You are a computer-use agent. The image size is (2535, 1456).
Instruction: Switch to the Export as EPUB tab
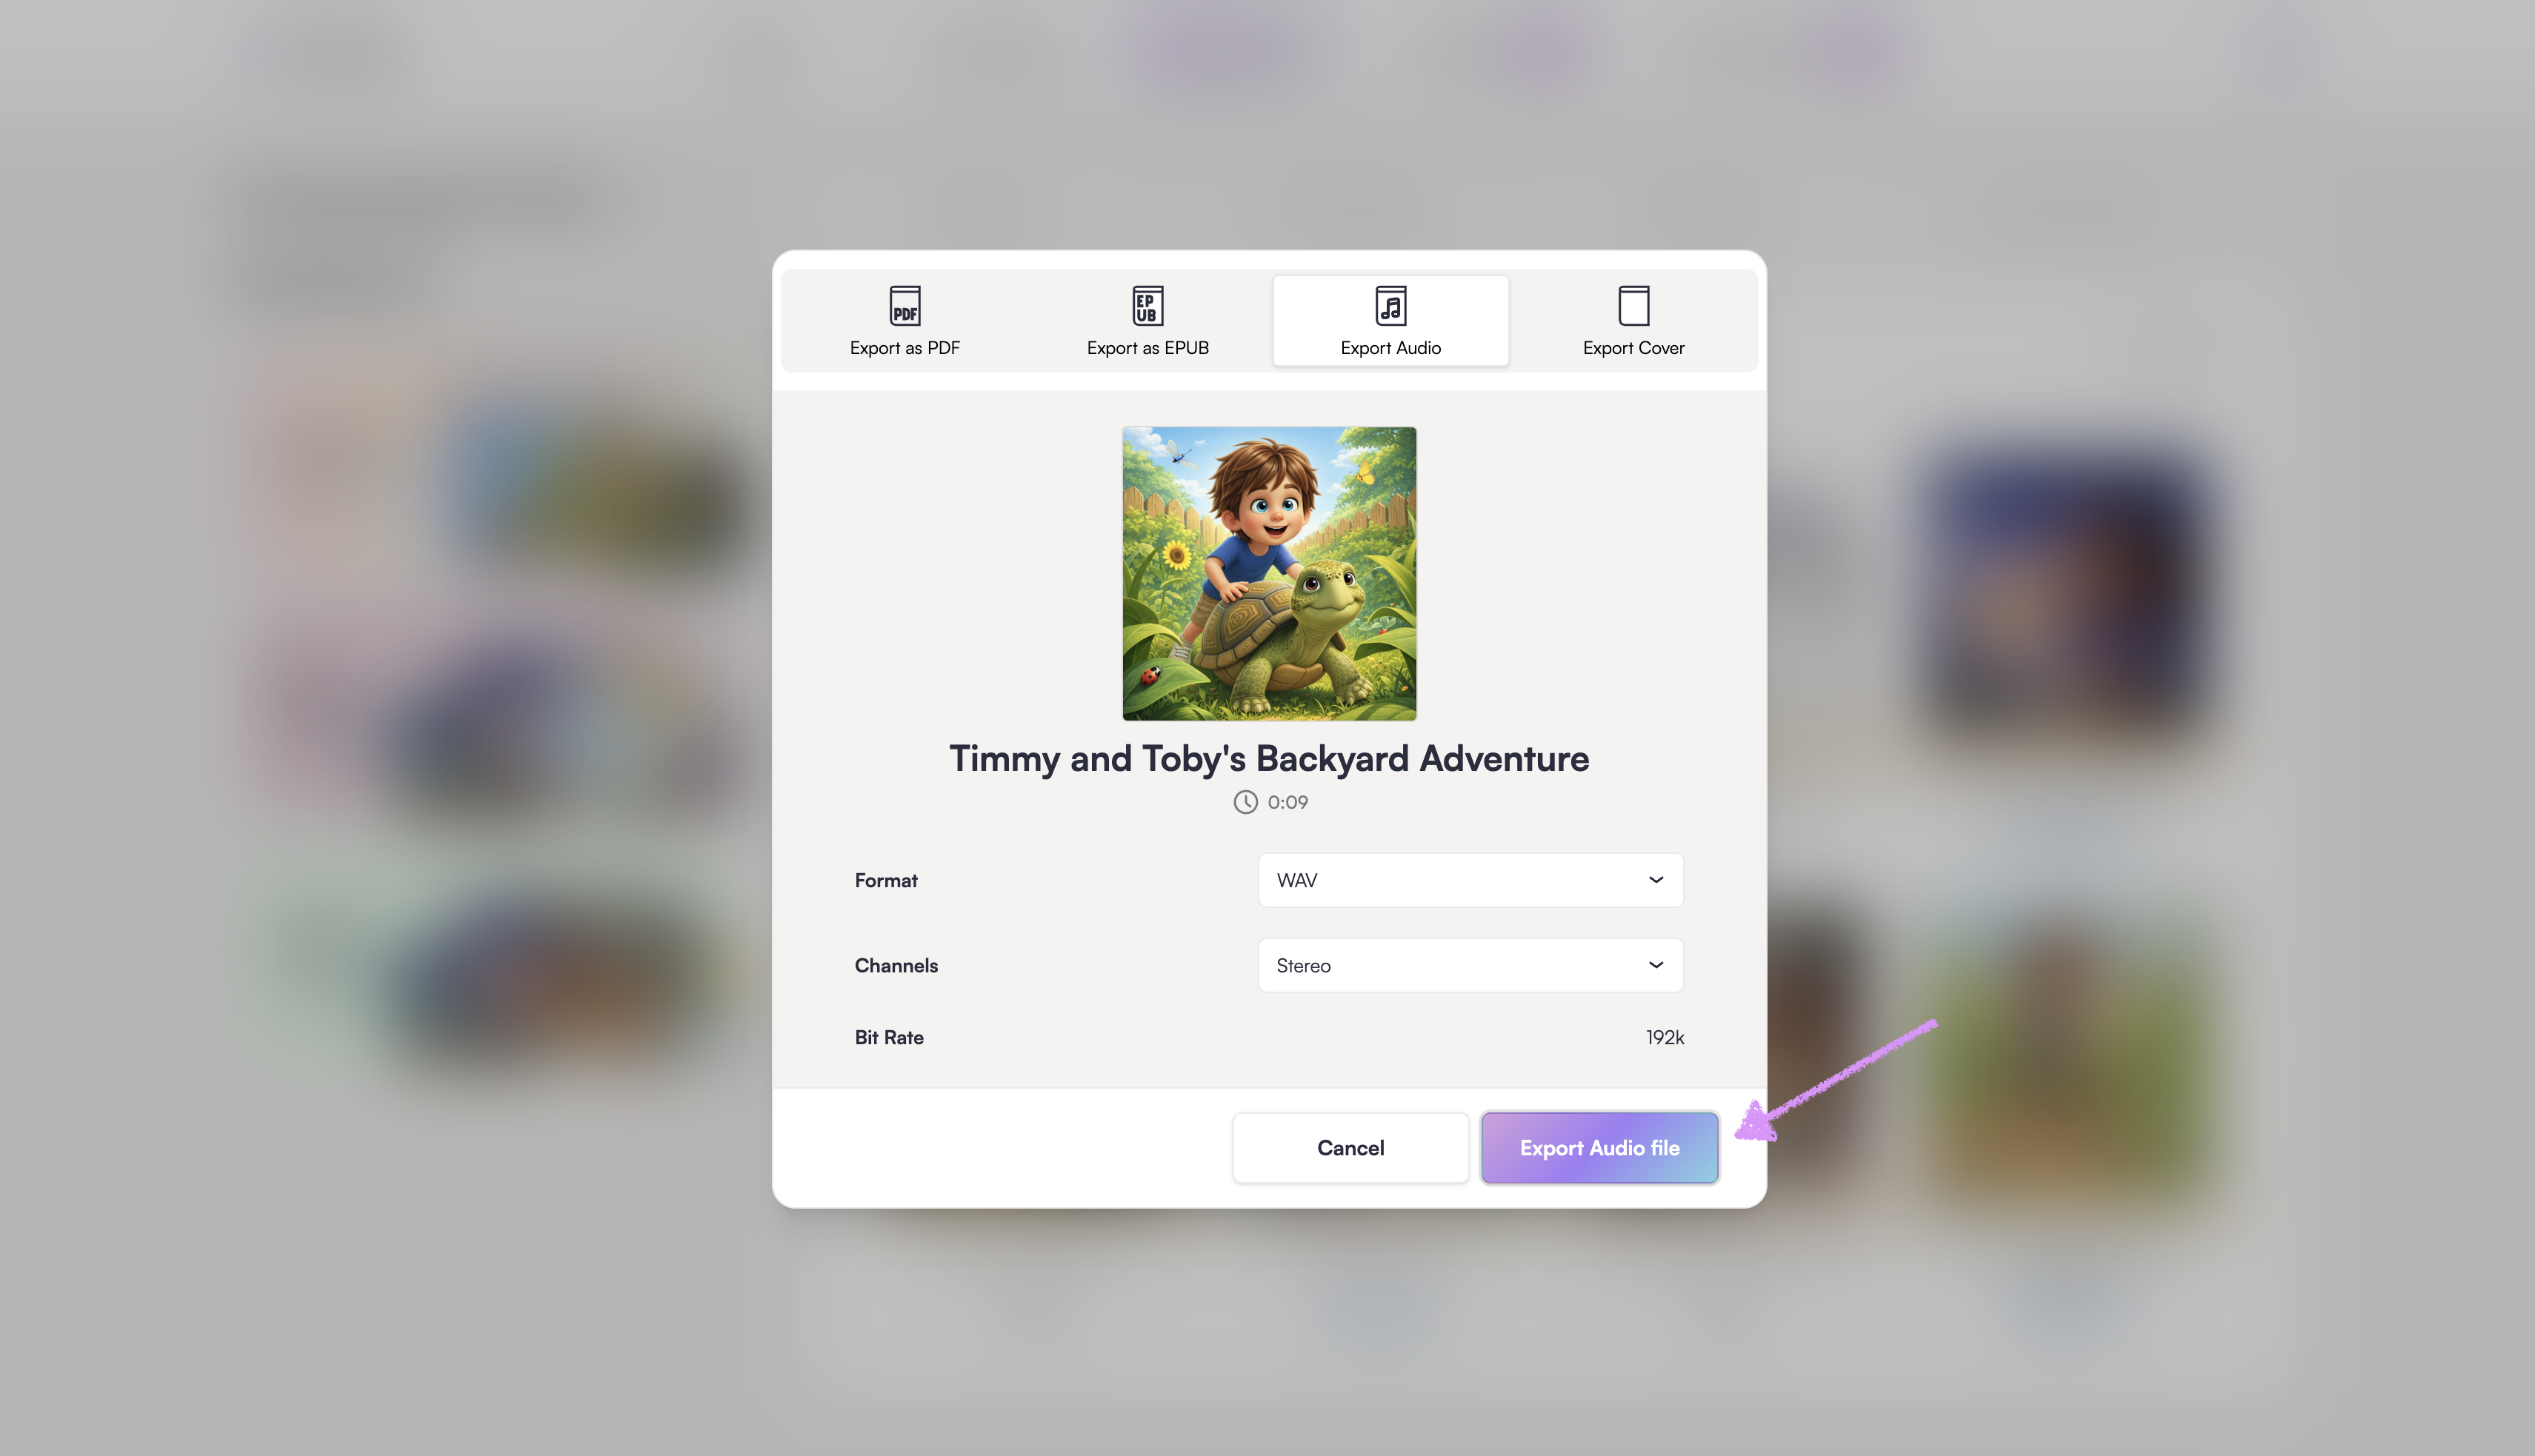tap(1147, 320)
